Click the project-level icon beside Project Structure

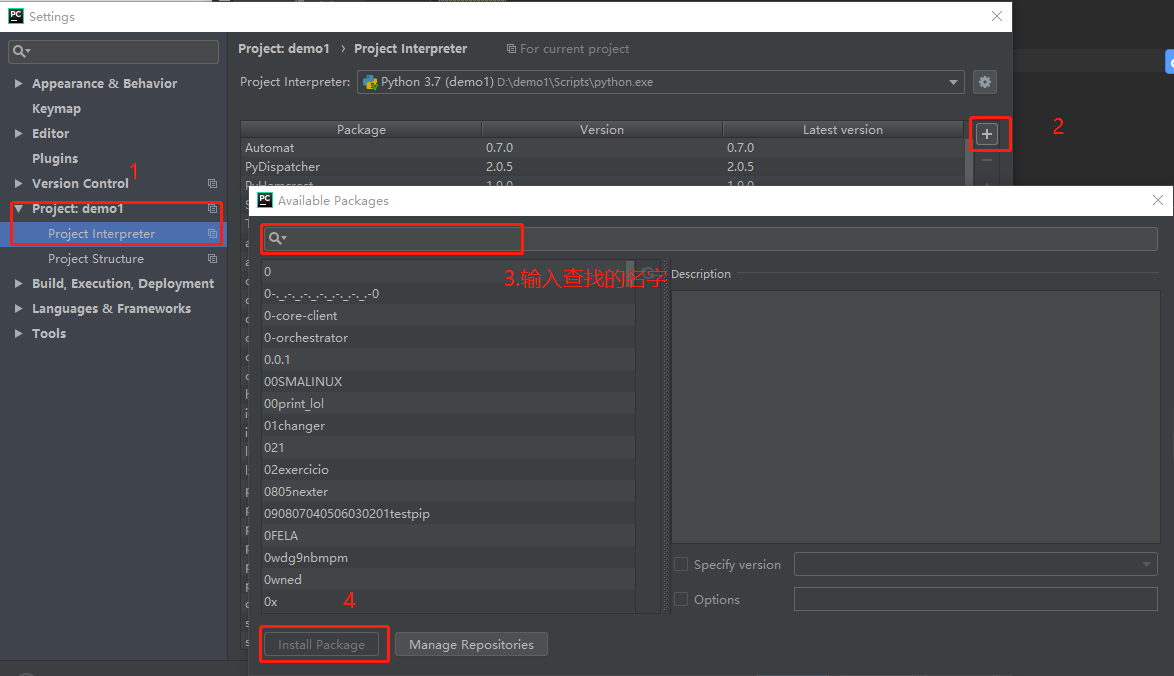pos(213,258)
